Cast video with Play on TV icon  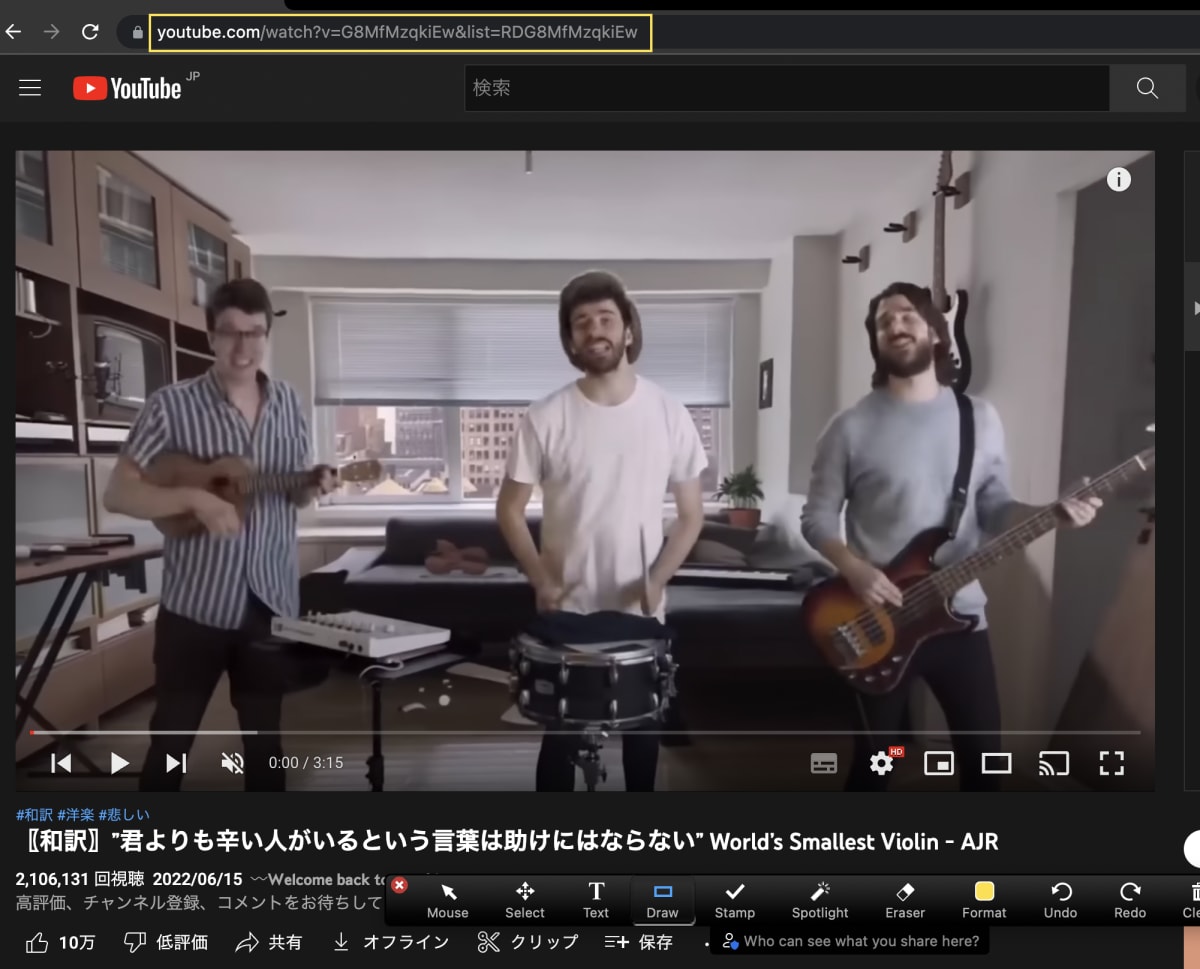pyautogui.click(x=1054, y=764)
